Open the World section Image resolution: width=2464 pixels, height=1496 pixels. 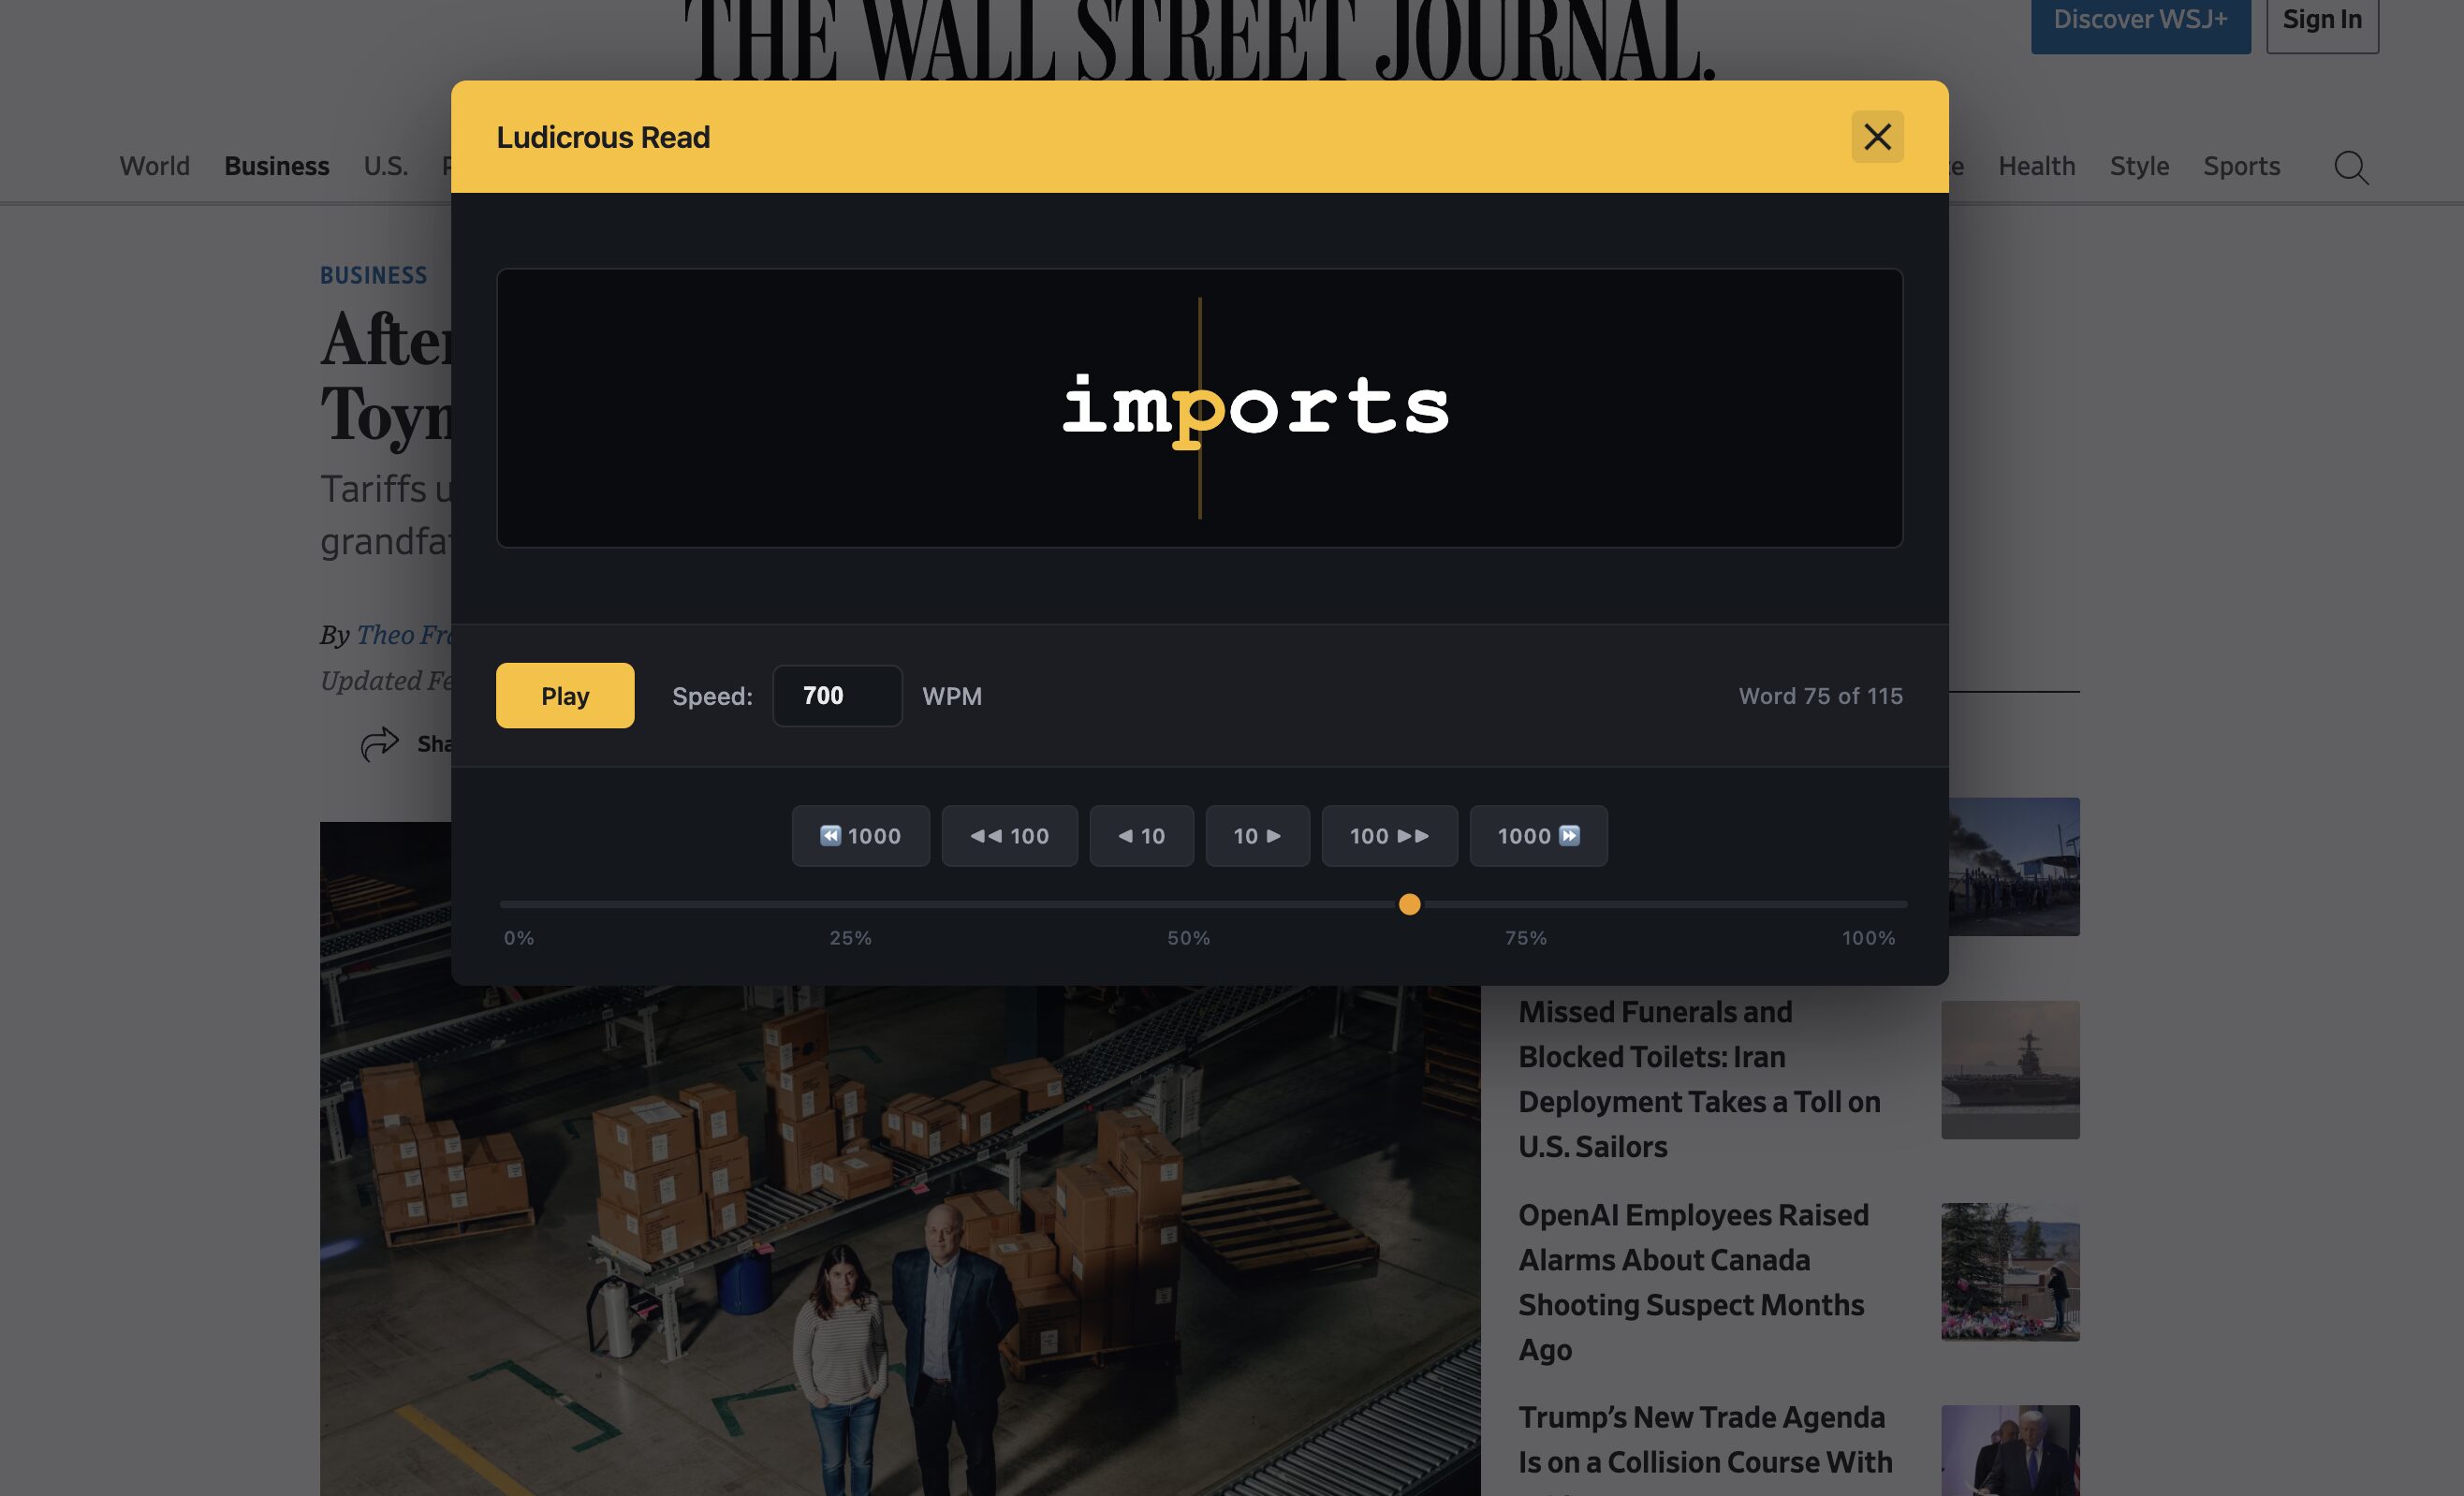pyautogui.click(x=154, y=166)
